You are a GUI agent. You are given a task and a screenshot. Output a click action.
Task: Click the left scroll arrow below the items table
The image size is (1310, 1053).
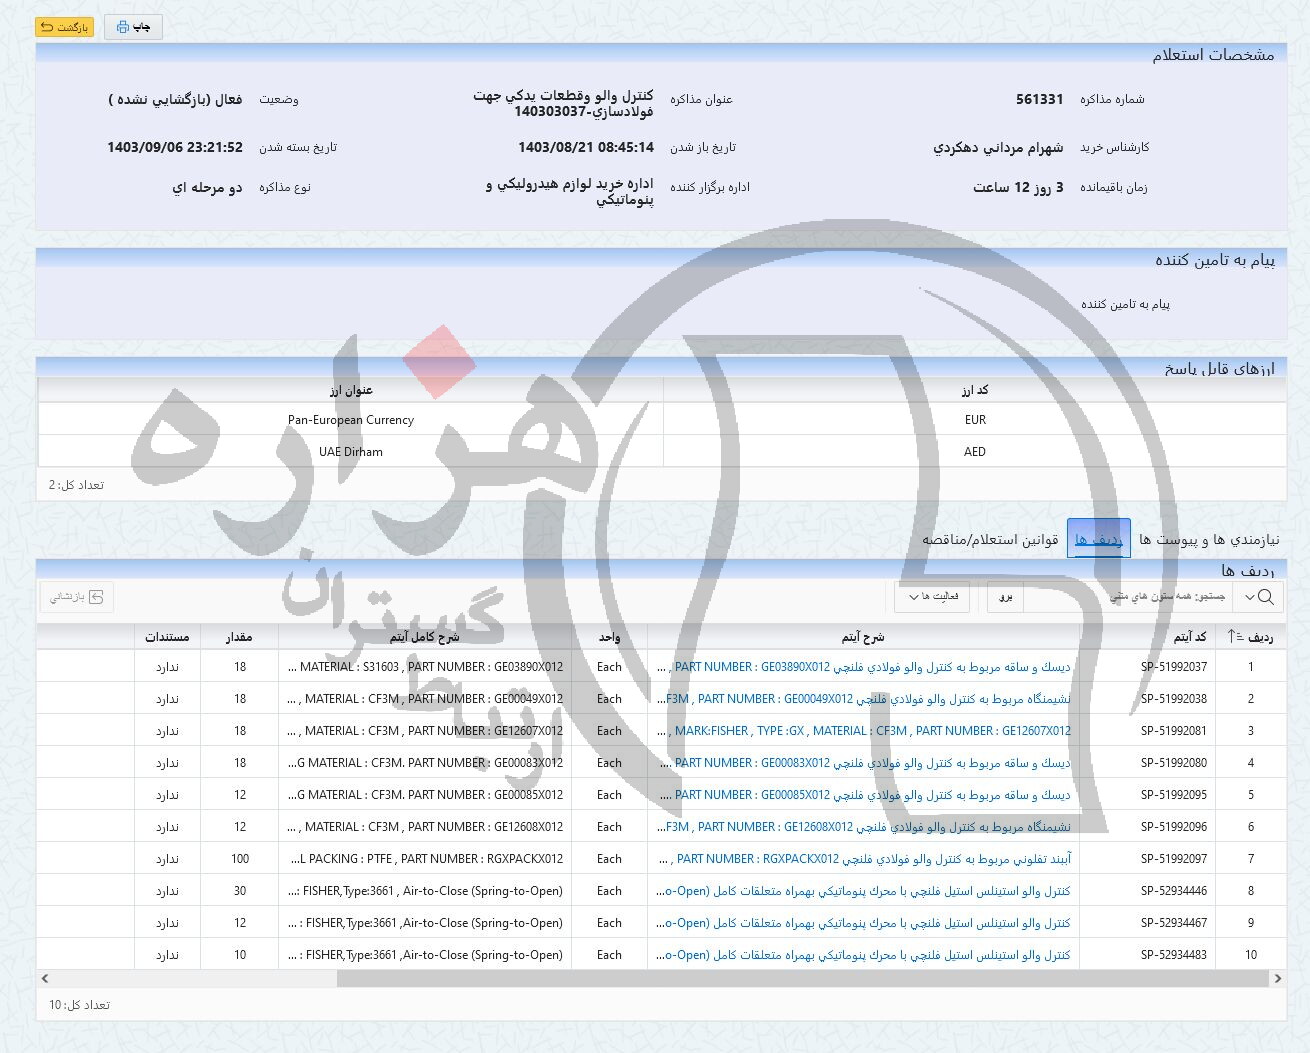[x=45, y=979]
